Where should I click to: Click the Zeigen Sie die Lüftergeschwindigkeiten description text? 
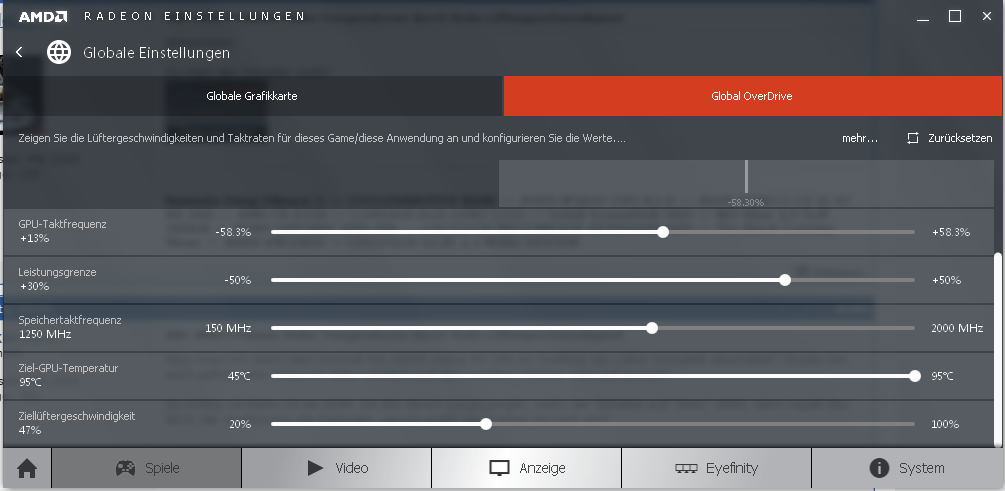pyautogui.click(x=322, y=138)
